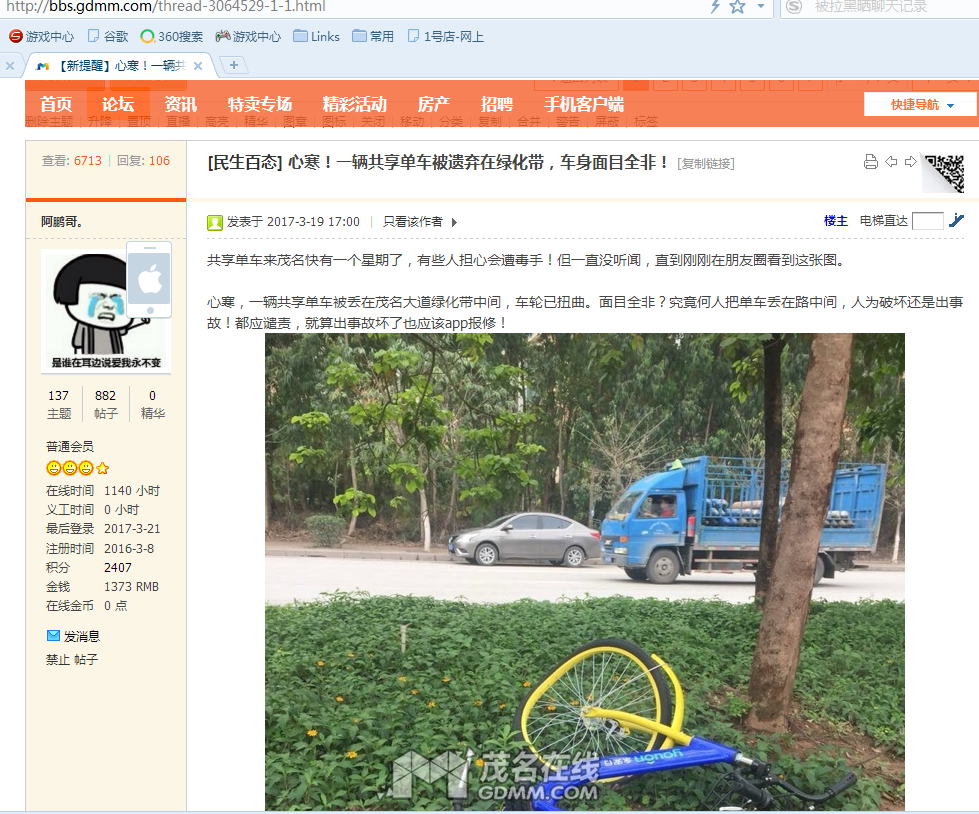
Task: Click the arrow after 只看该作者
Action: click(x=454, y=222)
